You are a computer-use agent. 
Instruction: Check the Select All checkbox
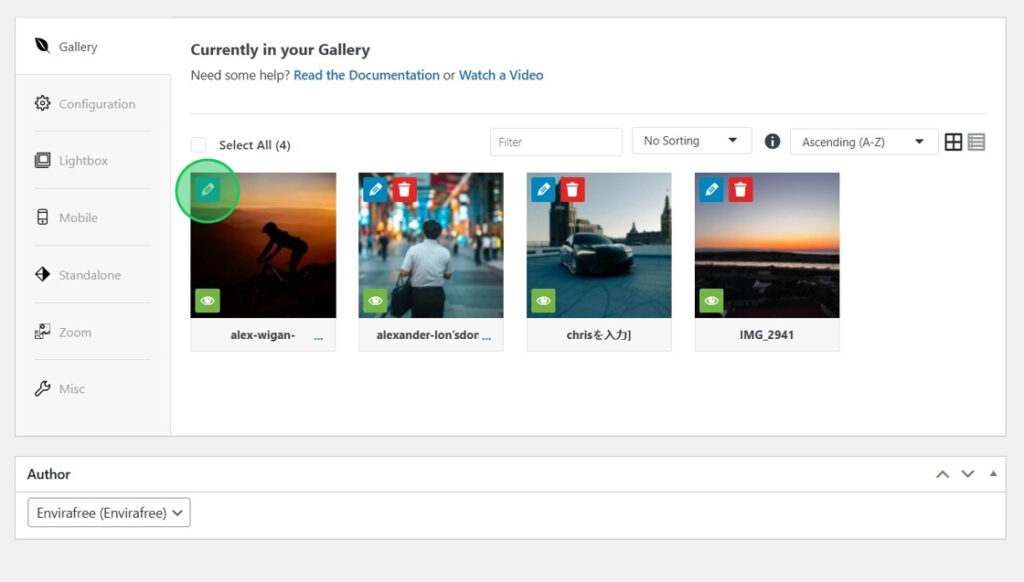pyautogui.click(x=198, y=145)
